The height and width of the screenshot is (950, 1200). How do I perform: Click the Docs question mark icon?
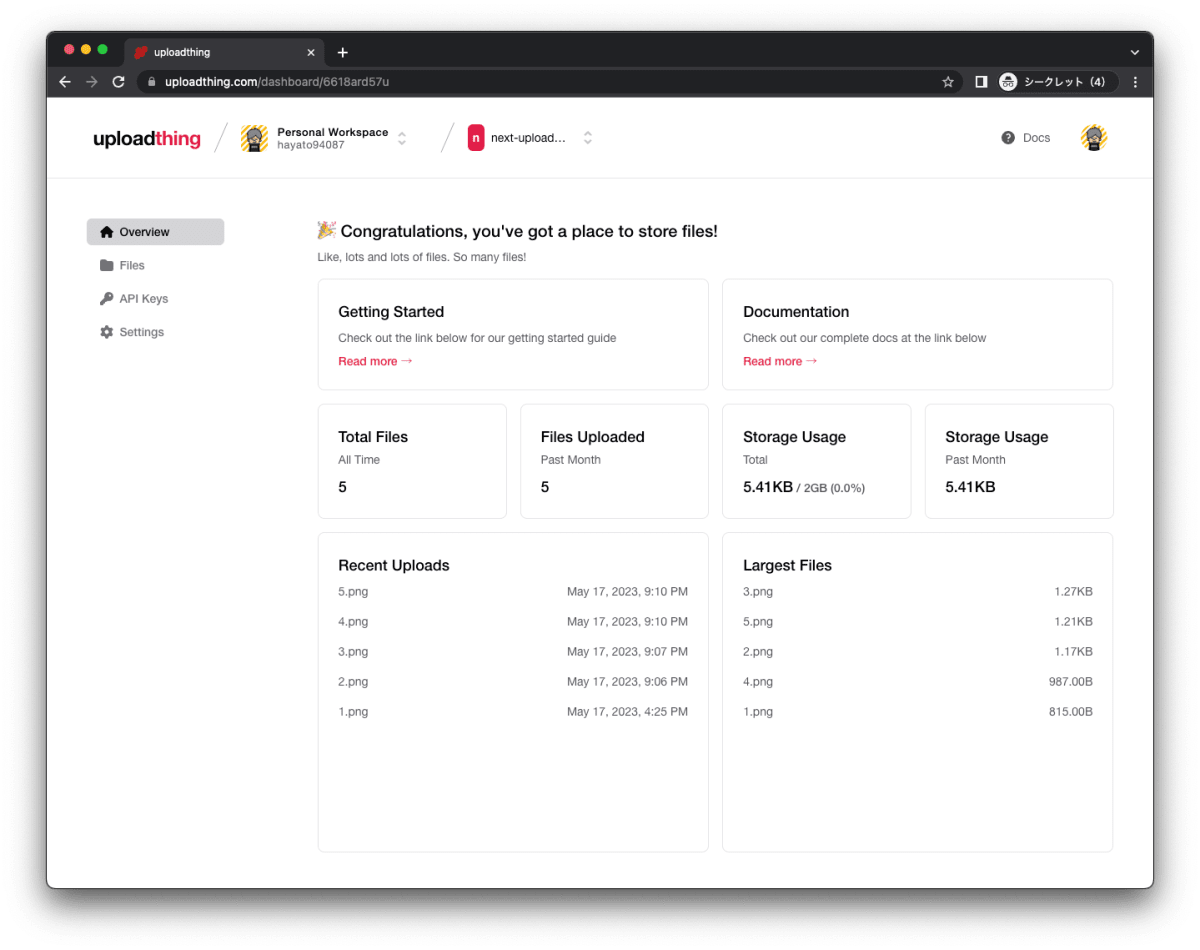1007,138
